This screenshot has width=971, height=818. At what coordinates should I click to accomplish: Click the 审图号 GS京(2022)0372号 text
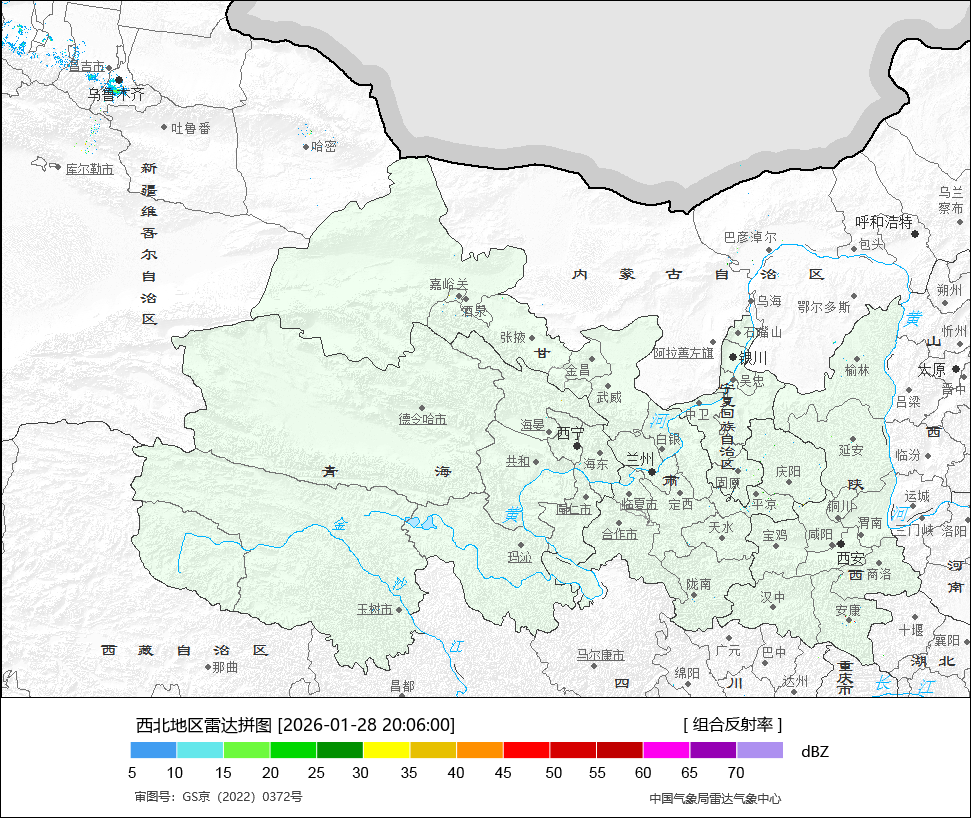(219, 797)
